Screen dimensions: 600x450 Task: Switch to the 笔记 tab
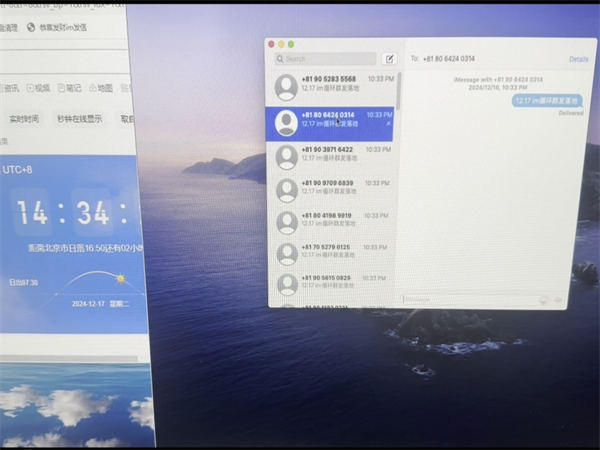pos(70,88)
